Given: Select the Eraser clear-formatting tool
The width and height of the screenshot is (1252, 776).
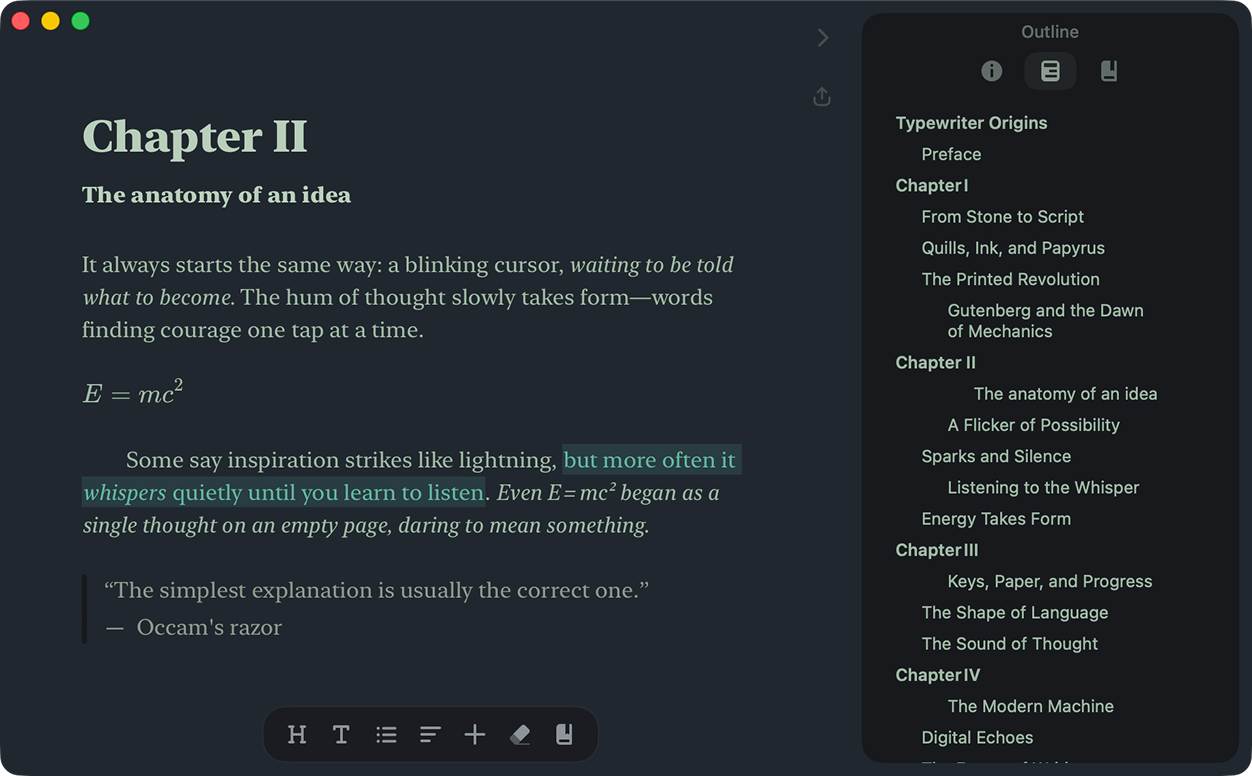Looking at the screenshot, I should (x=520, y=735).
